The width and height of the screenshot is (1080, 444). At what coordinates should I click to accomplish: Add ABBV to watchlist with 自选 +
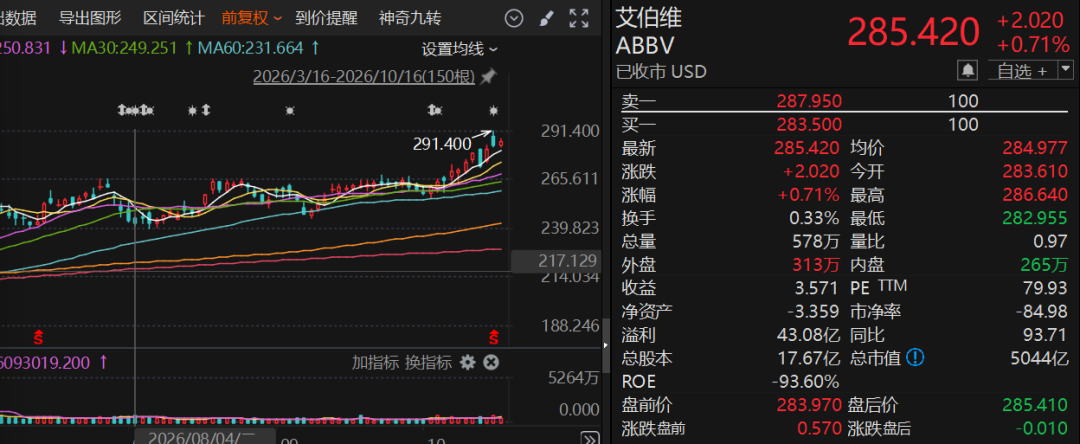1022,70
